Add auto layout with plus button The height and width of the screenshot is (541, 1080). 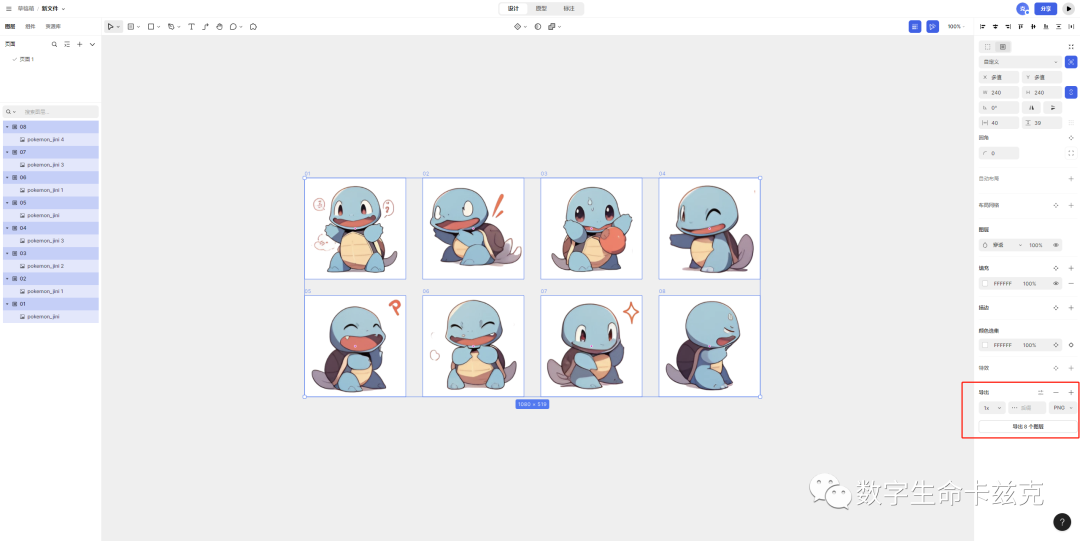(1071, 178)
